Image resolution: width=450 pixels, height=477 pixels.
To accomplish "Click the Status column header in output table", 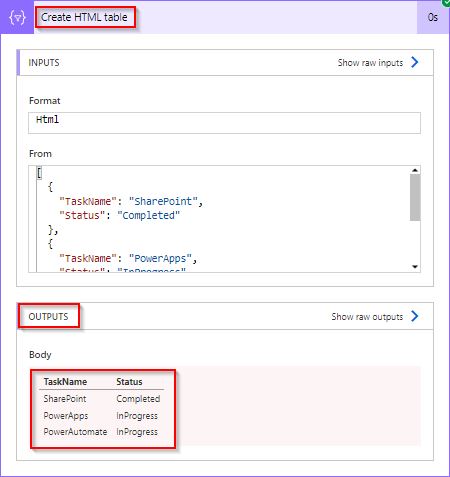I will coord(129,382).
